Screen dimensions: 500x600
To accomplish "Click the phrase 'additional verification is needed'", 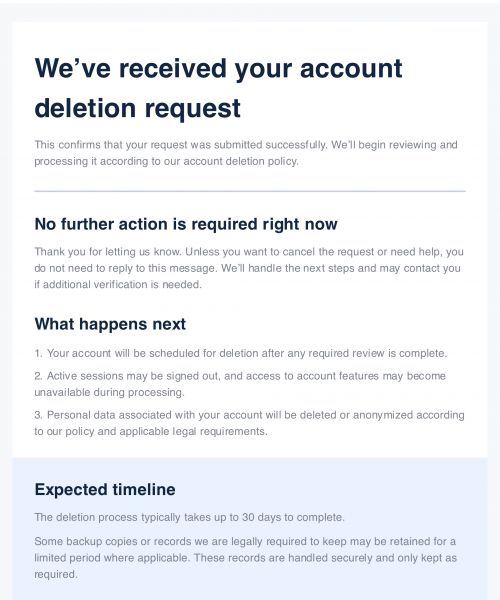I will [x=122, y=285].
